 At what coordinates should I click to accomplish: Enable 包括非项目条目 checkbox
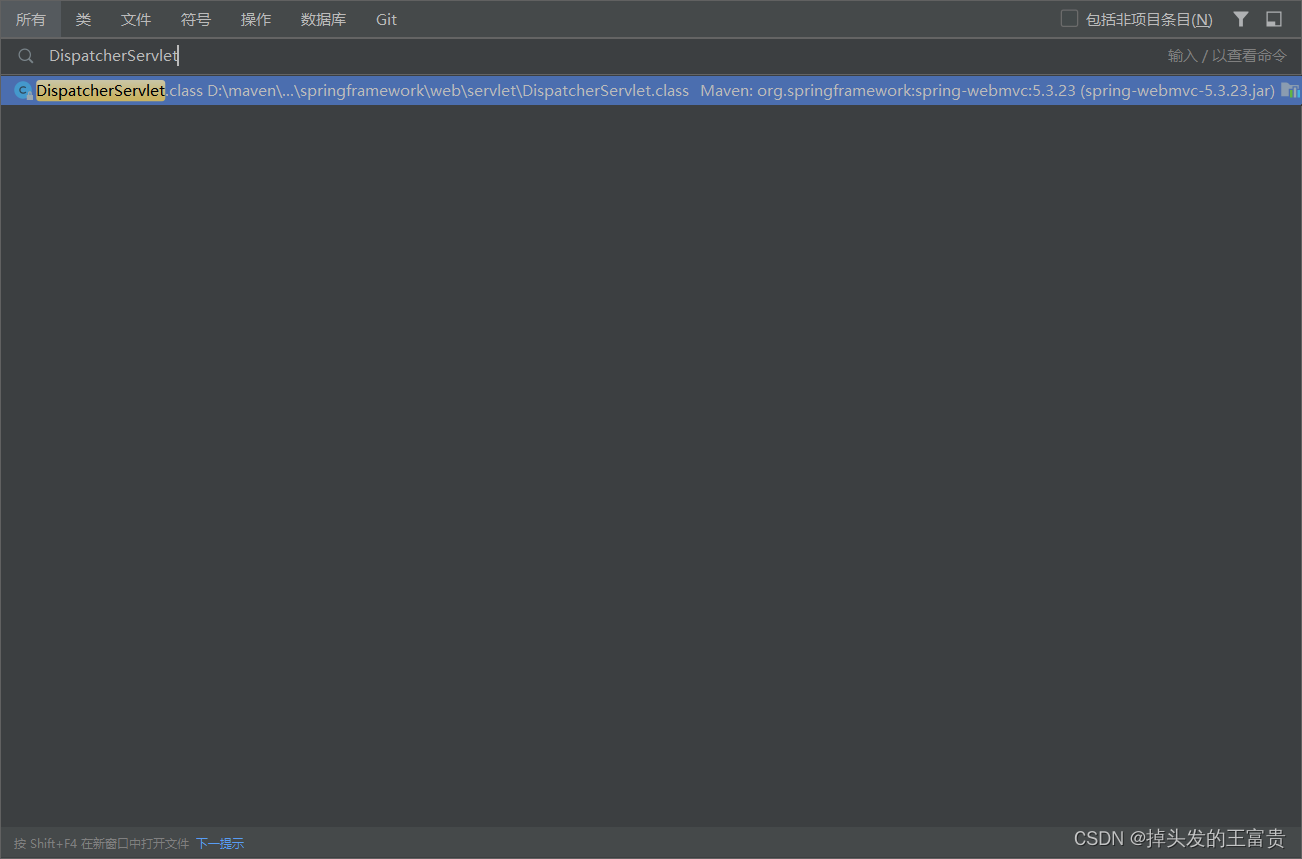[1069, 19]
